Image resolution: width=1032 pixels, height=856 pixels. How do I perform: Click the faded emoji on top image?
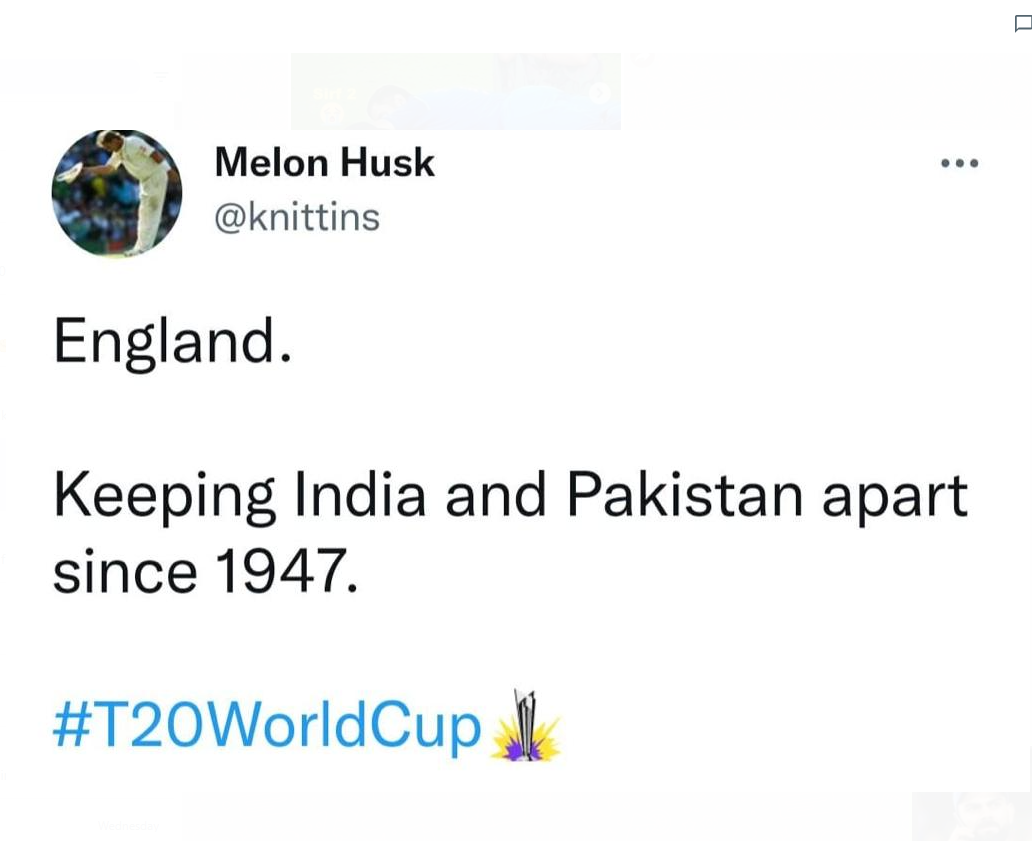click(x=334, y=114)
